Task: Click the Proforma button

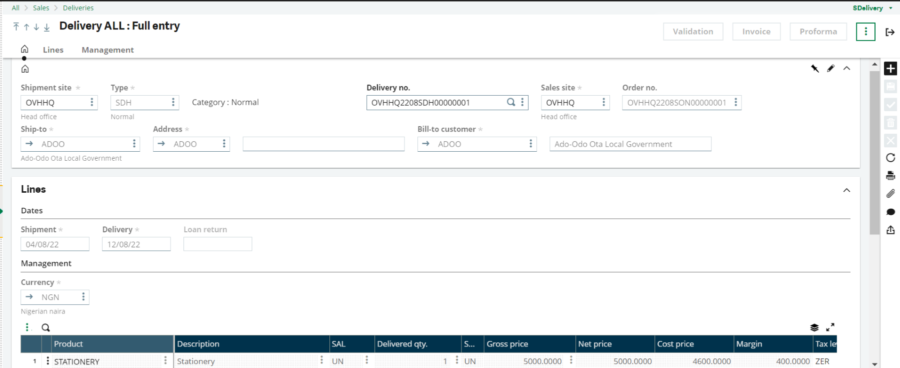Action: tap(818, 32)
